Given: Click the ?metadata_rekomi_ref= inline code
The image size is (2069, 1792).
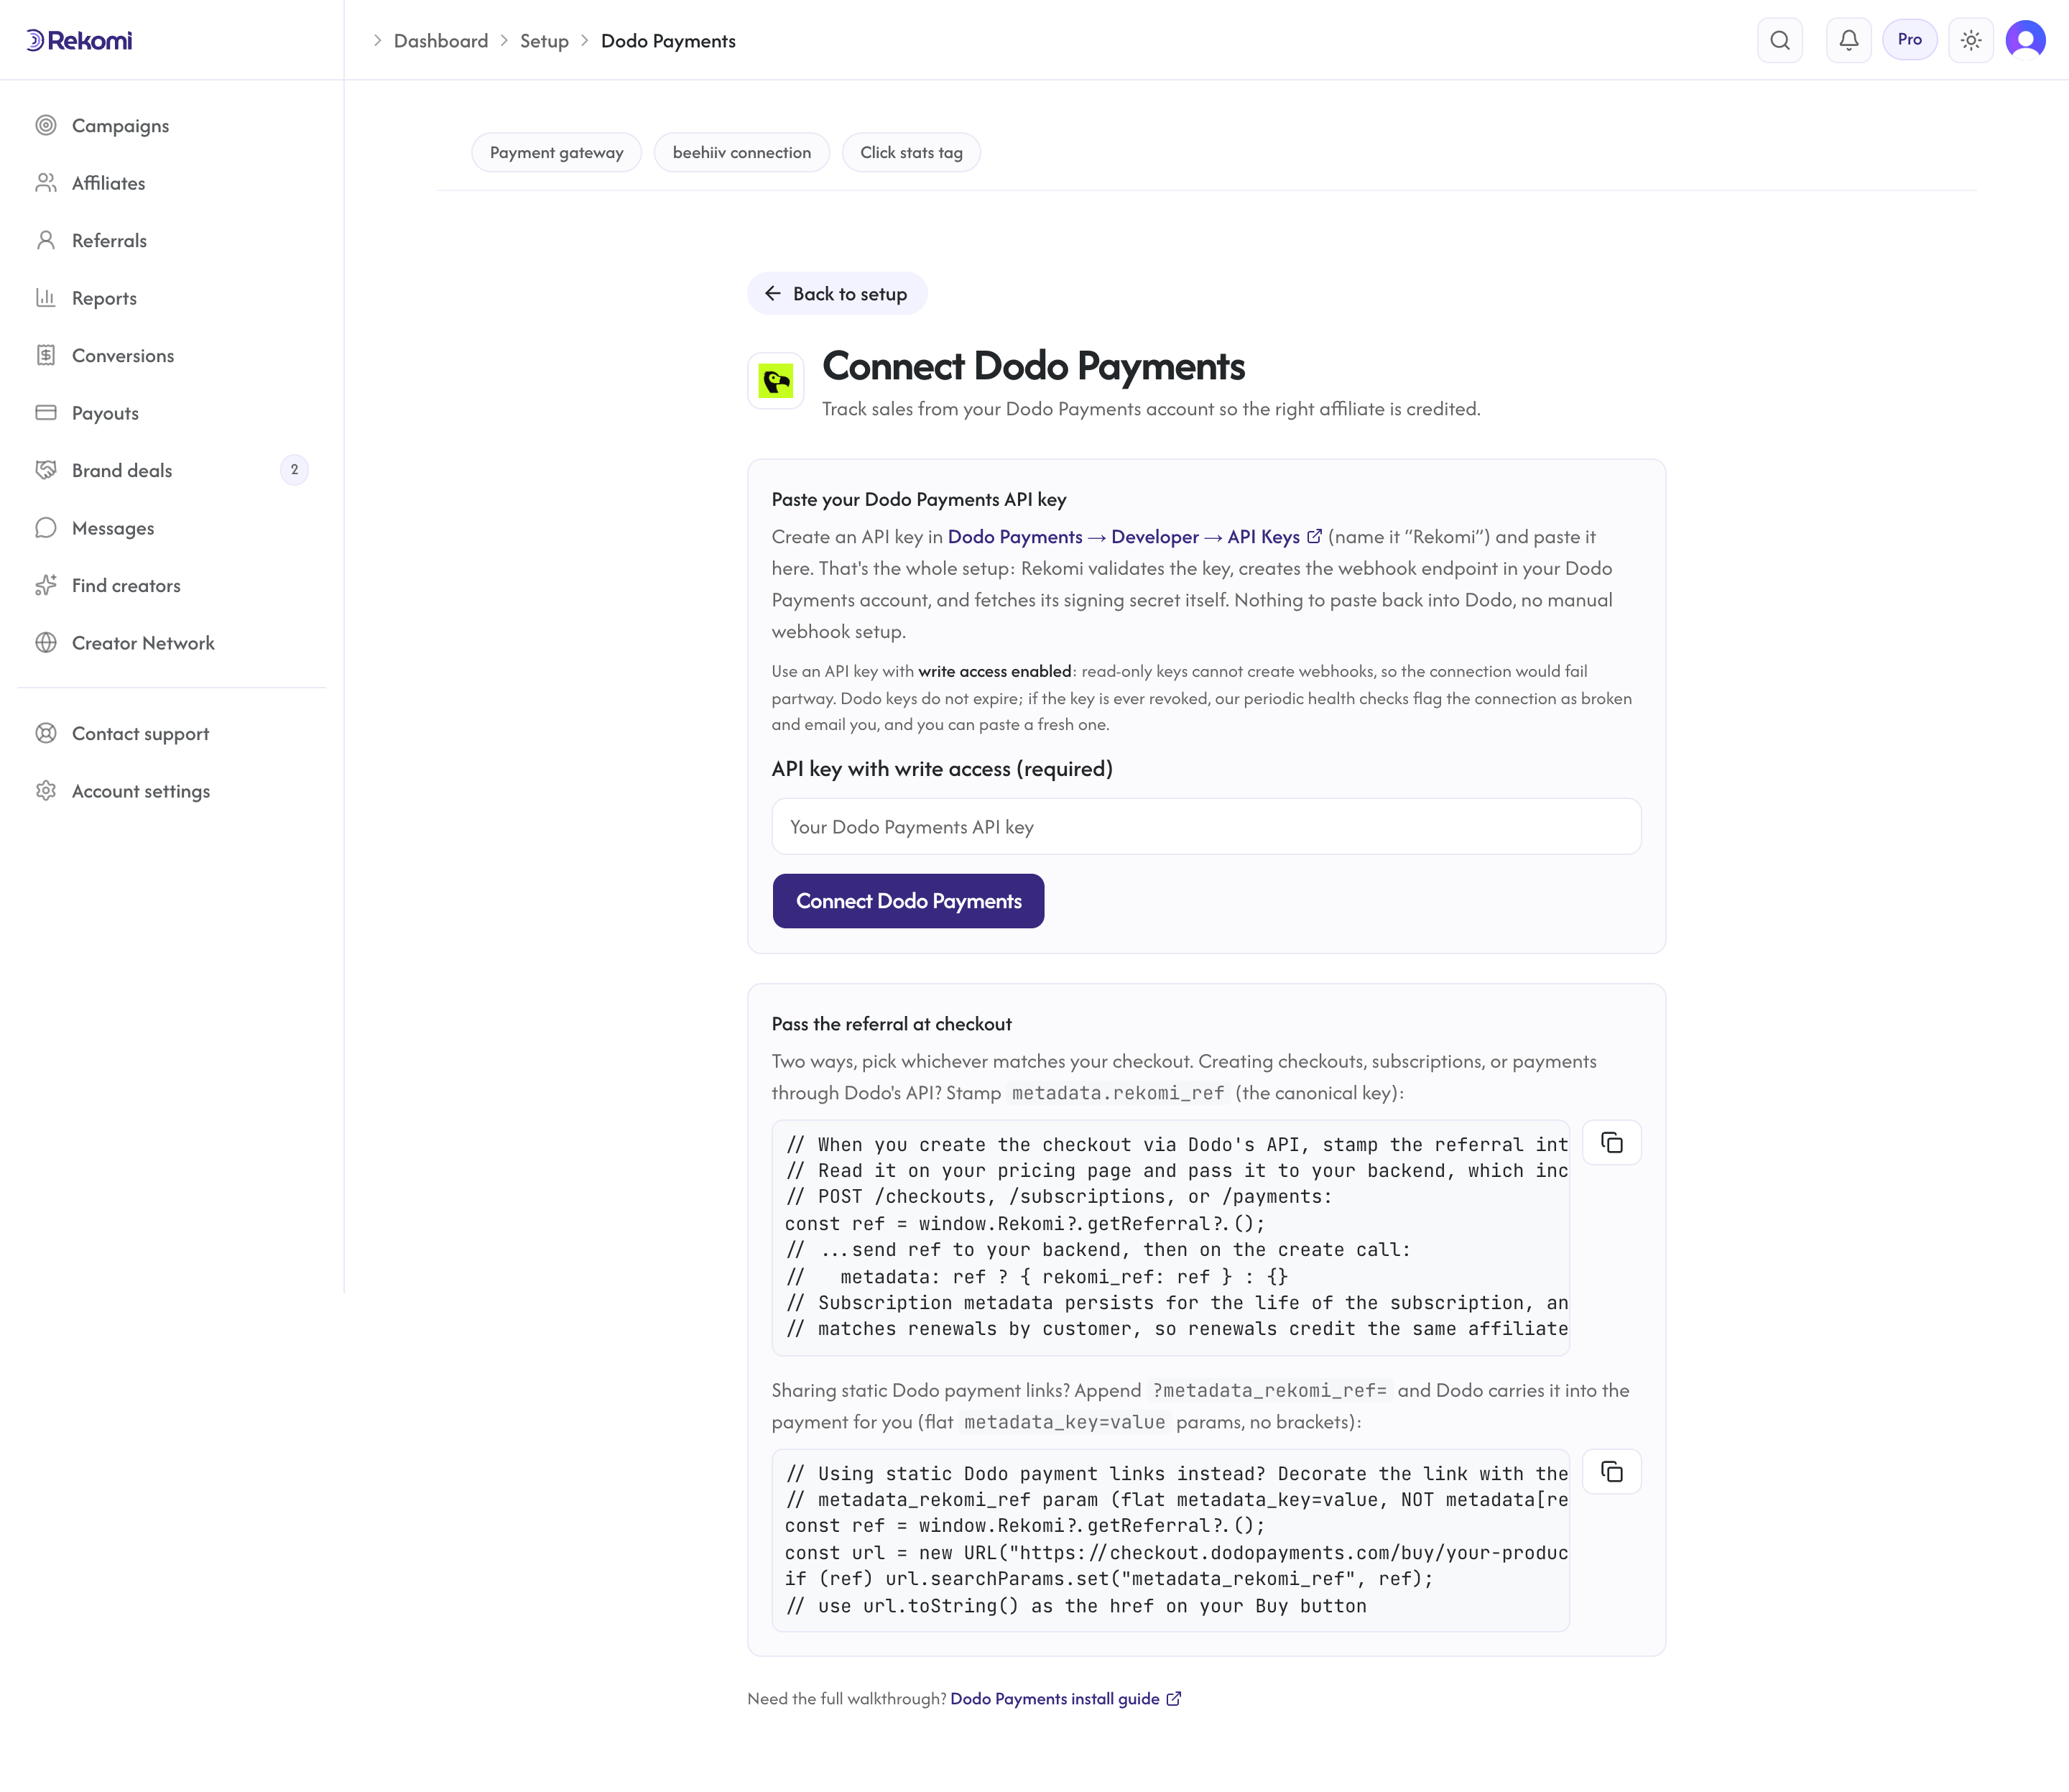Looking at the screenshot, I should pyautogui.click(x=1269, y=1391).
